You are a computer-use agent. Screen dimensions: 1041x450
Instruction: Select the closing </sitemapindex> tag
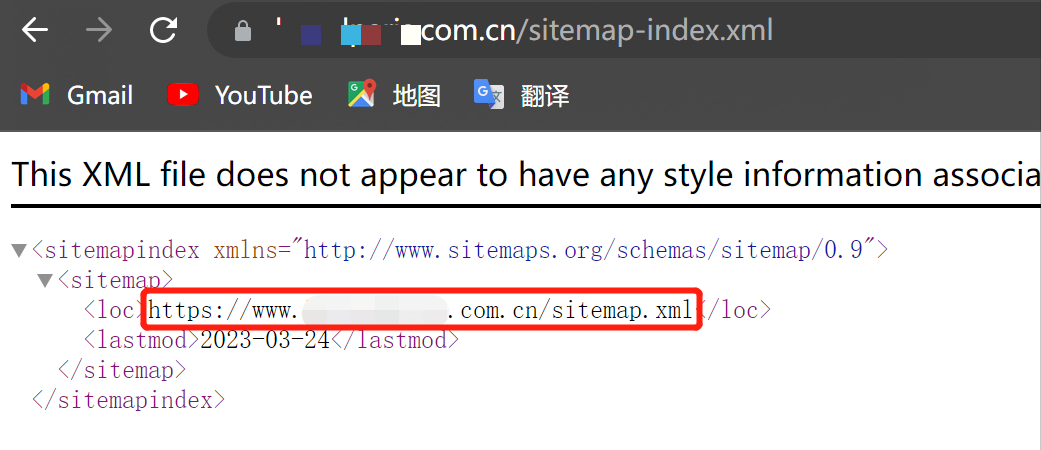click(x=129, y=400)
